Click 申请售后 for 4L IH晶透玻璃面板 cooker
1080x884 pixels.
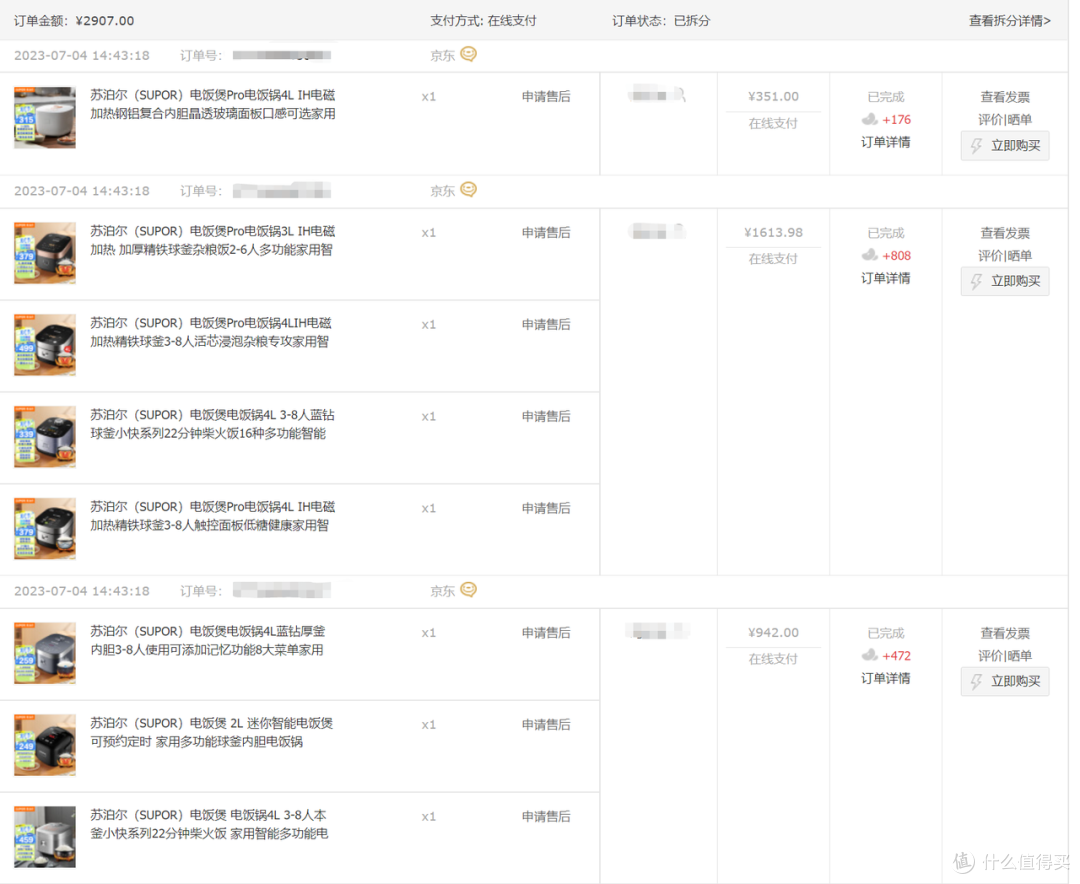[x=546, y=96]
